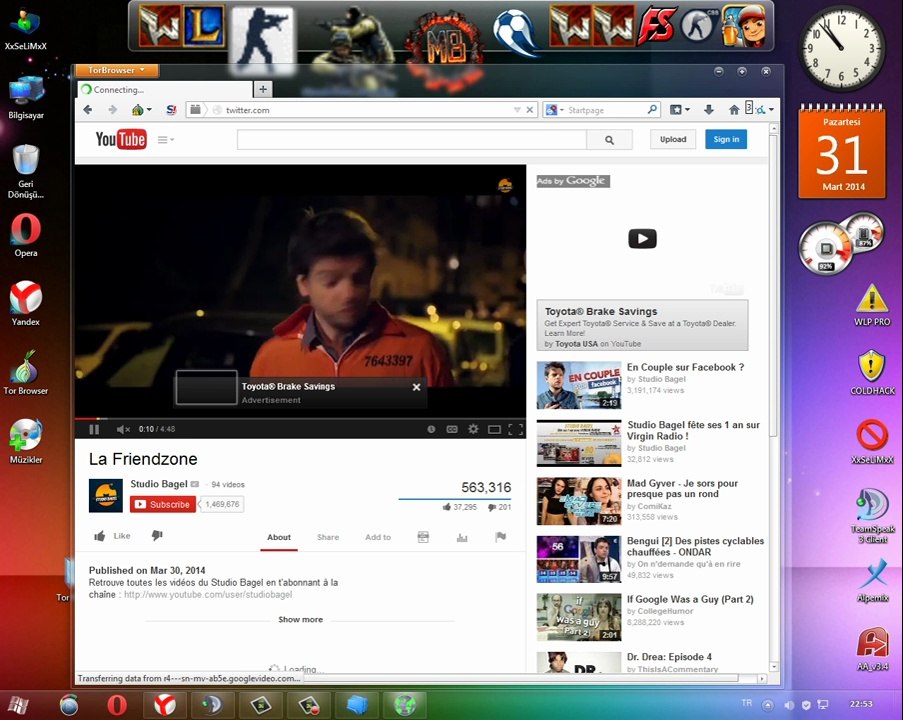The width and height of the screenshot is (903, 720).
Task: Open the Toyota Brake Savings ad box
Action: point(642,325)
